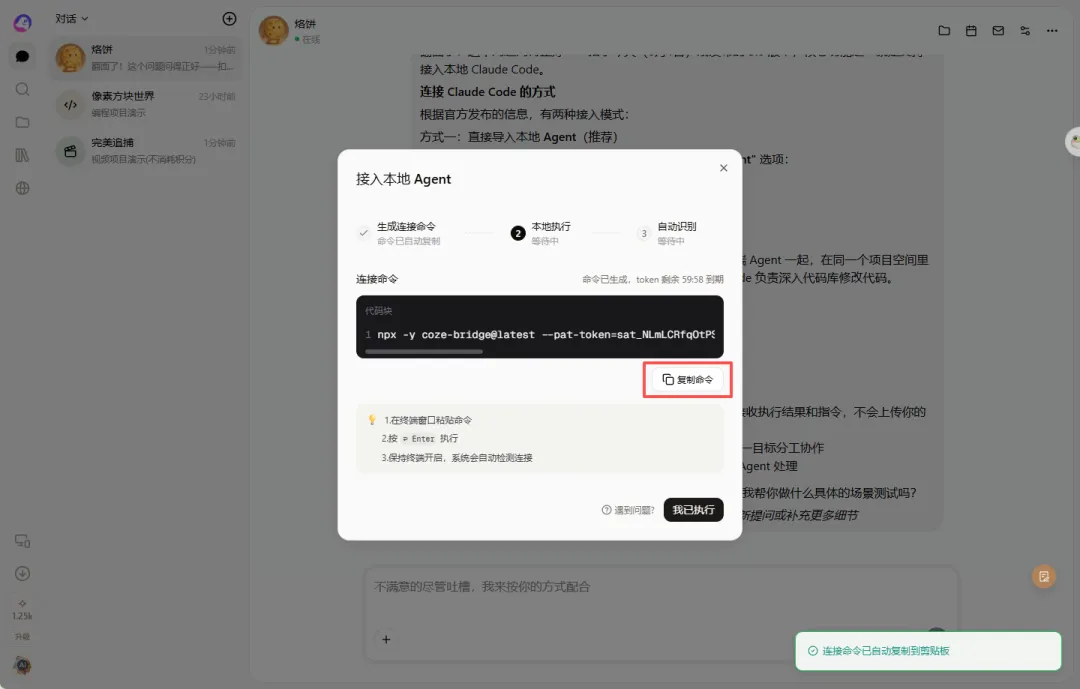Click the 烙饼 avatar in chat header
Image resolution: width=1080 pixels, height=689 pixels.
point(273,30)
